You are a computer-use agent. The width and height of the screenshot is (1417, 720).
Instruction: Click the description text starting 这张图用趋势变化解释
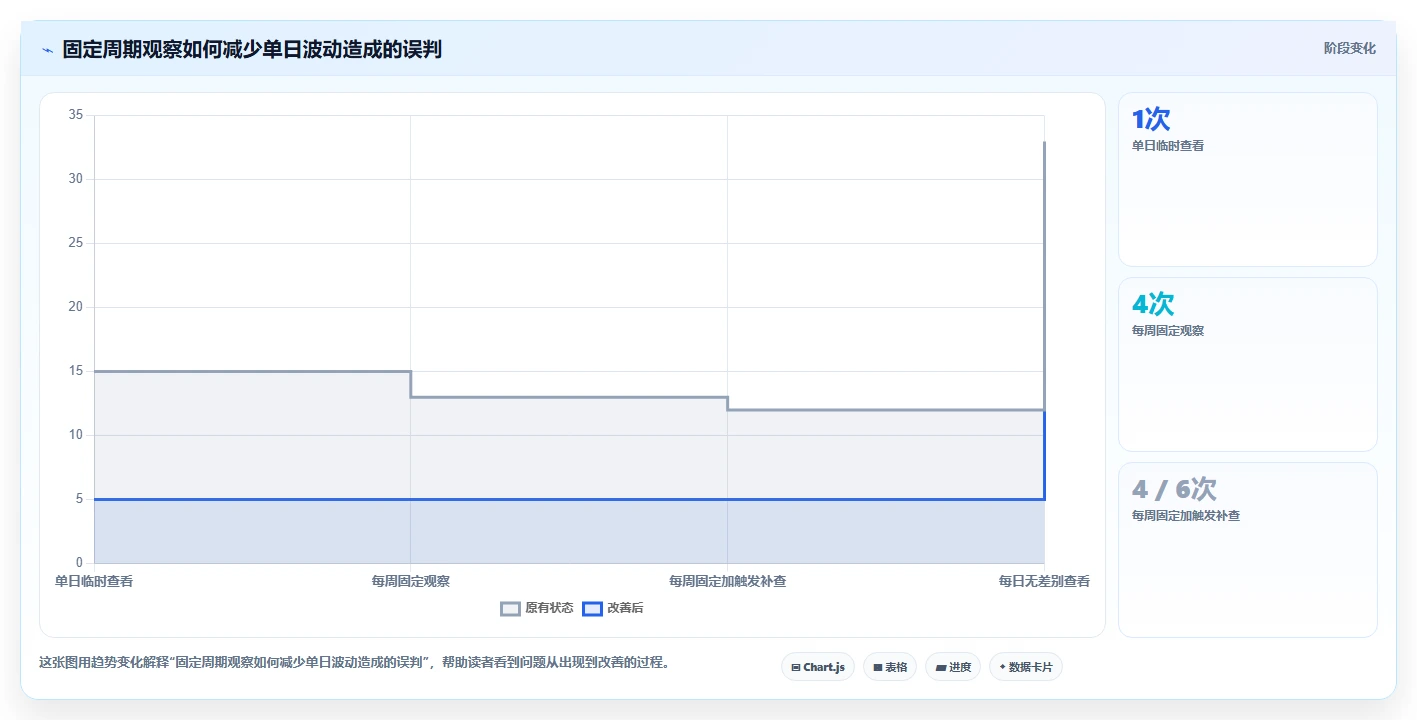tap(354, 662)
